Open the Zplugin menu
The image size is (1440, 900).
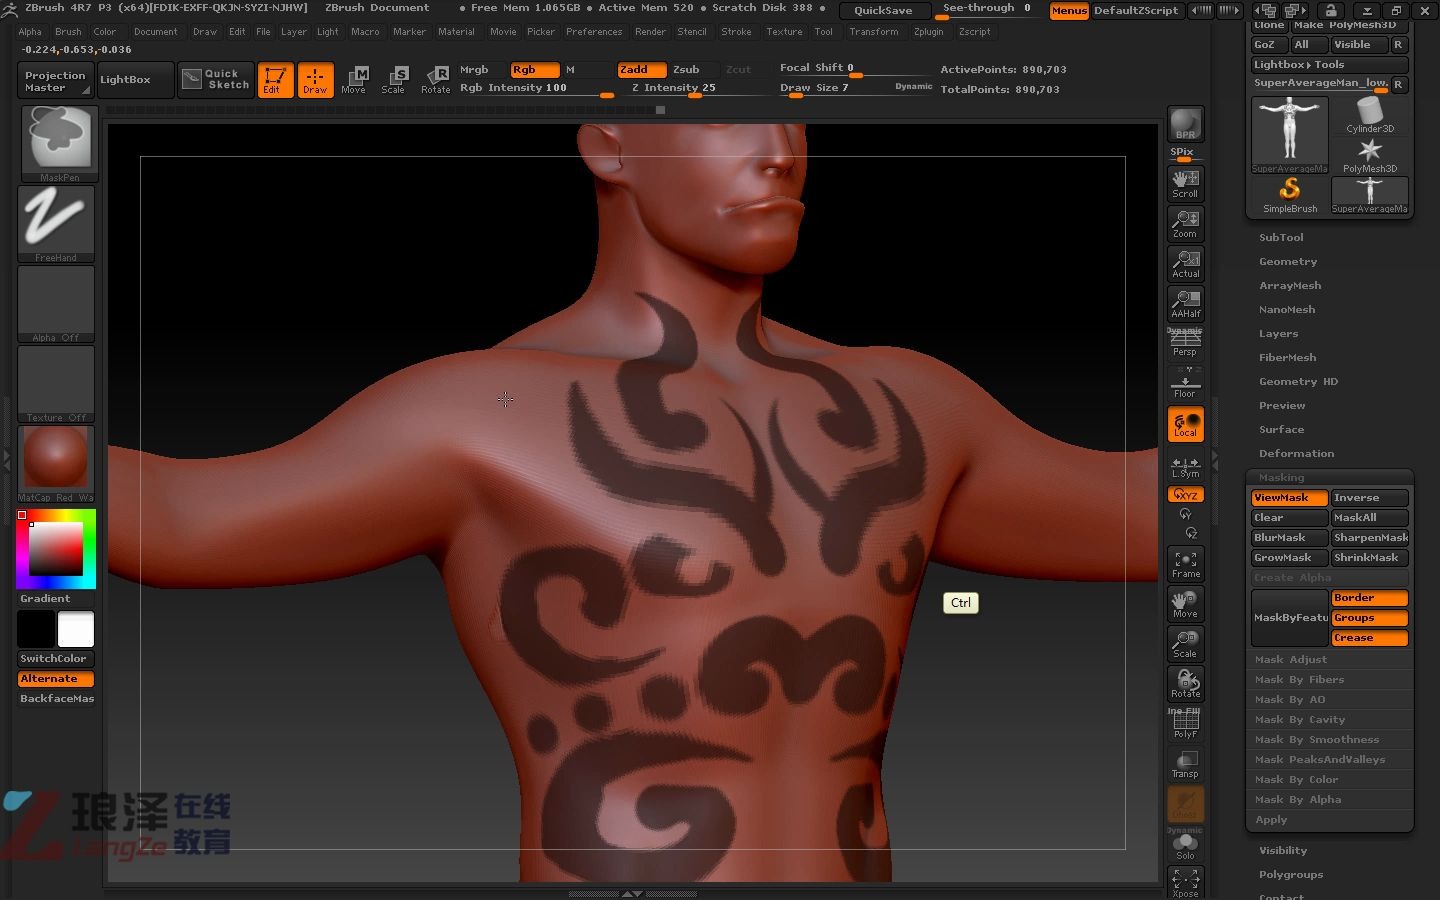point(928,32)
